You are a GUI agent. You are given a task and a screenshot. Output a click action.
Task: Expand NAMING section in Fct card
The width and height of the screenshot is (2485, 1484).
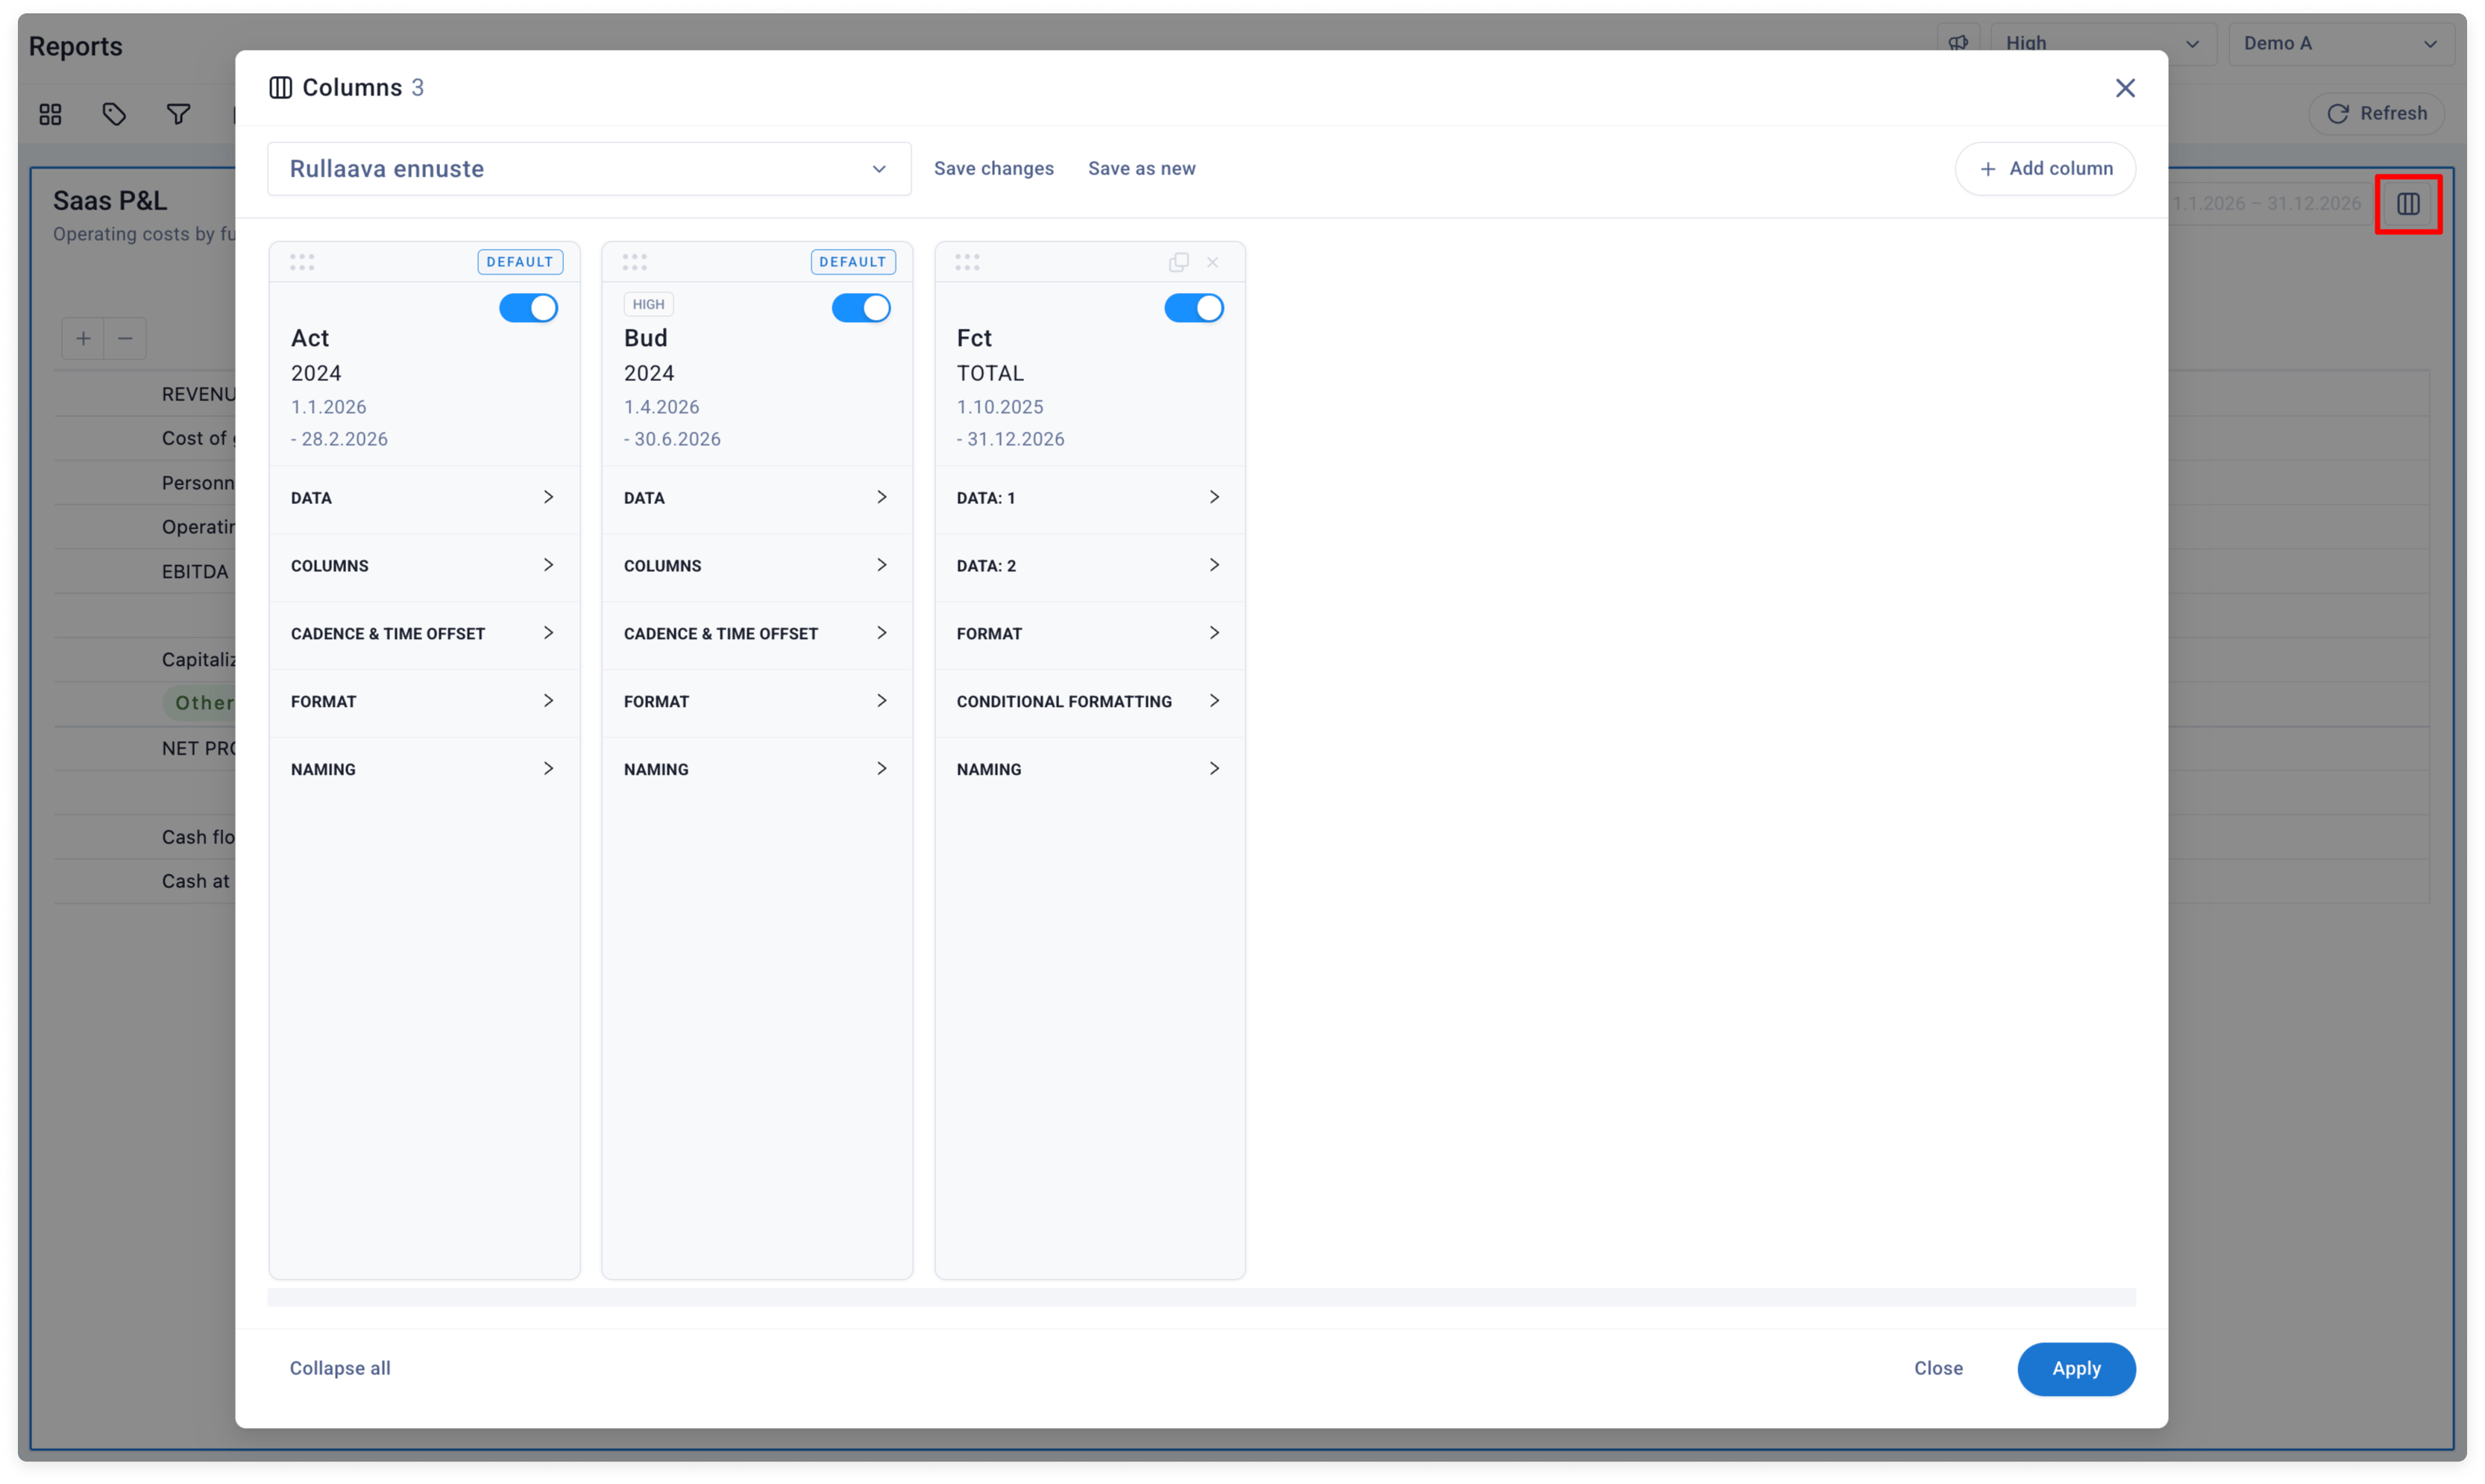(1089, 770)
